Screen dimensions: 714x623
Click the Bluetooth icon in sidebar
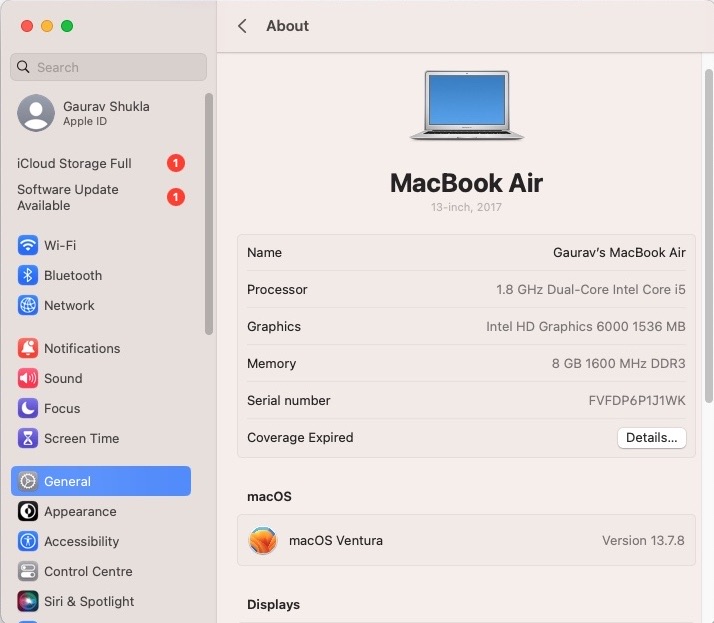point(28,275)
